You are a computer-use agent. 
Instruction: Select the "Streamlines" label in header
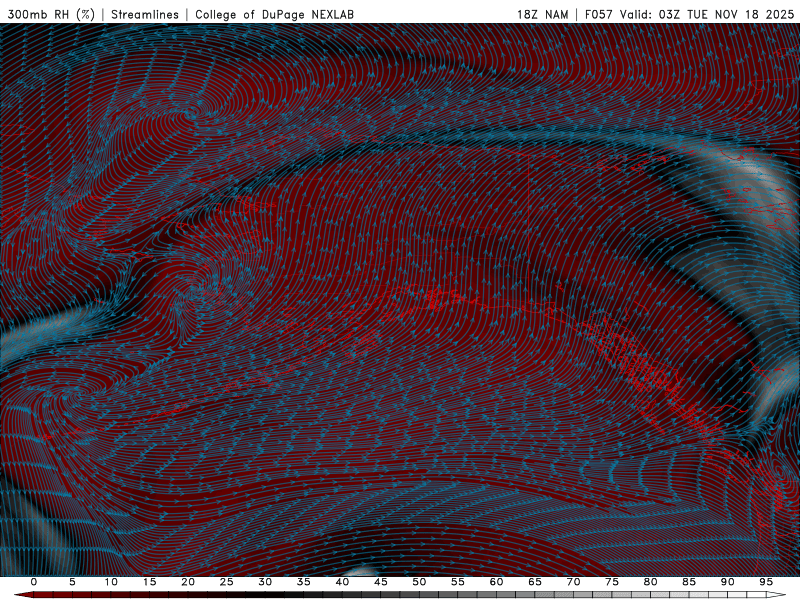[x=145, y=14]
